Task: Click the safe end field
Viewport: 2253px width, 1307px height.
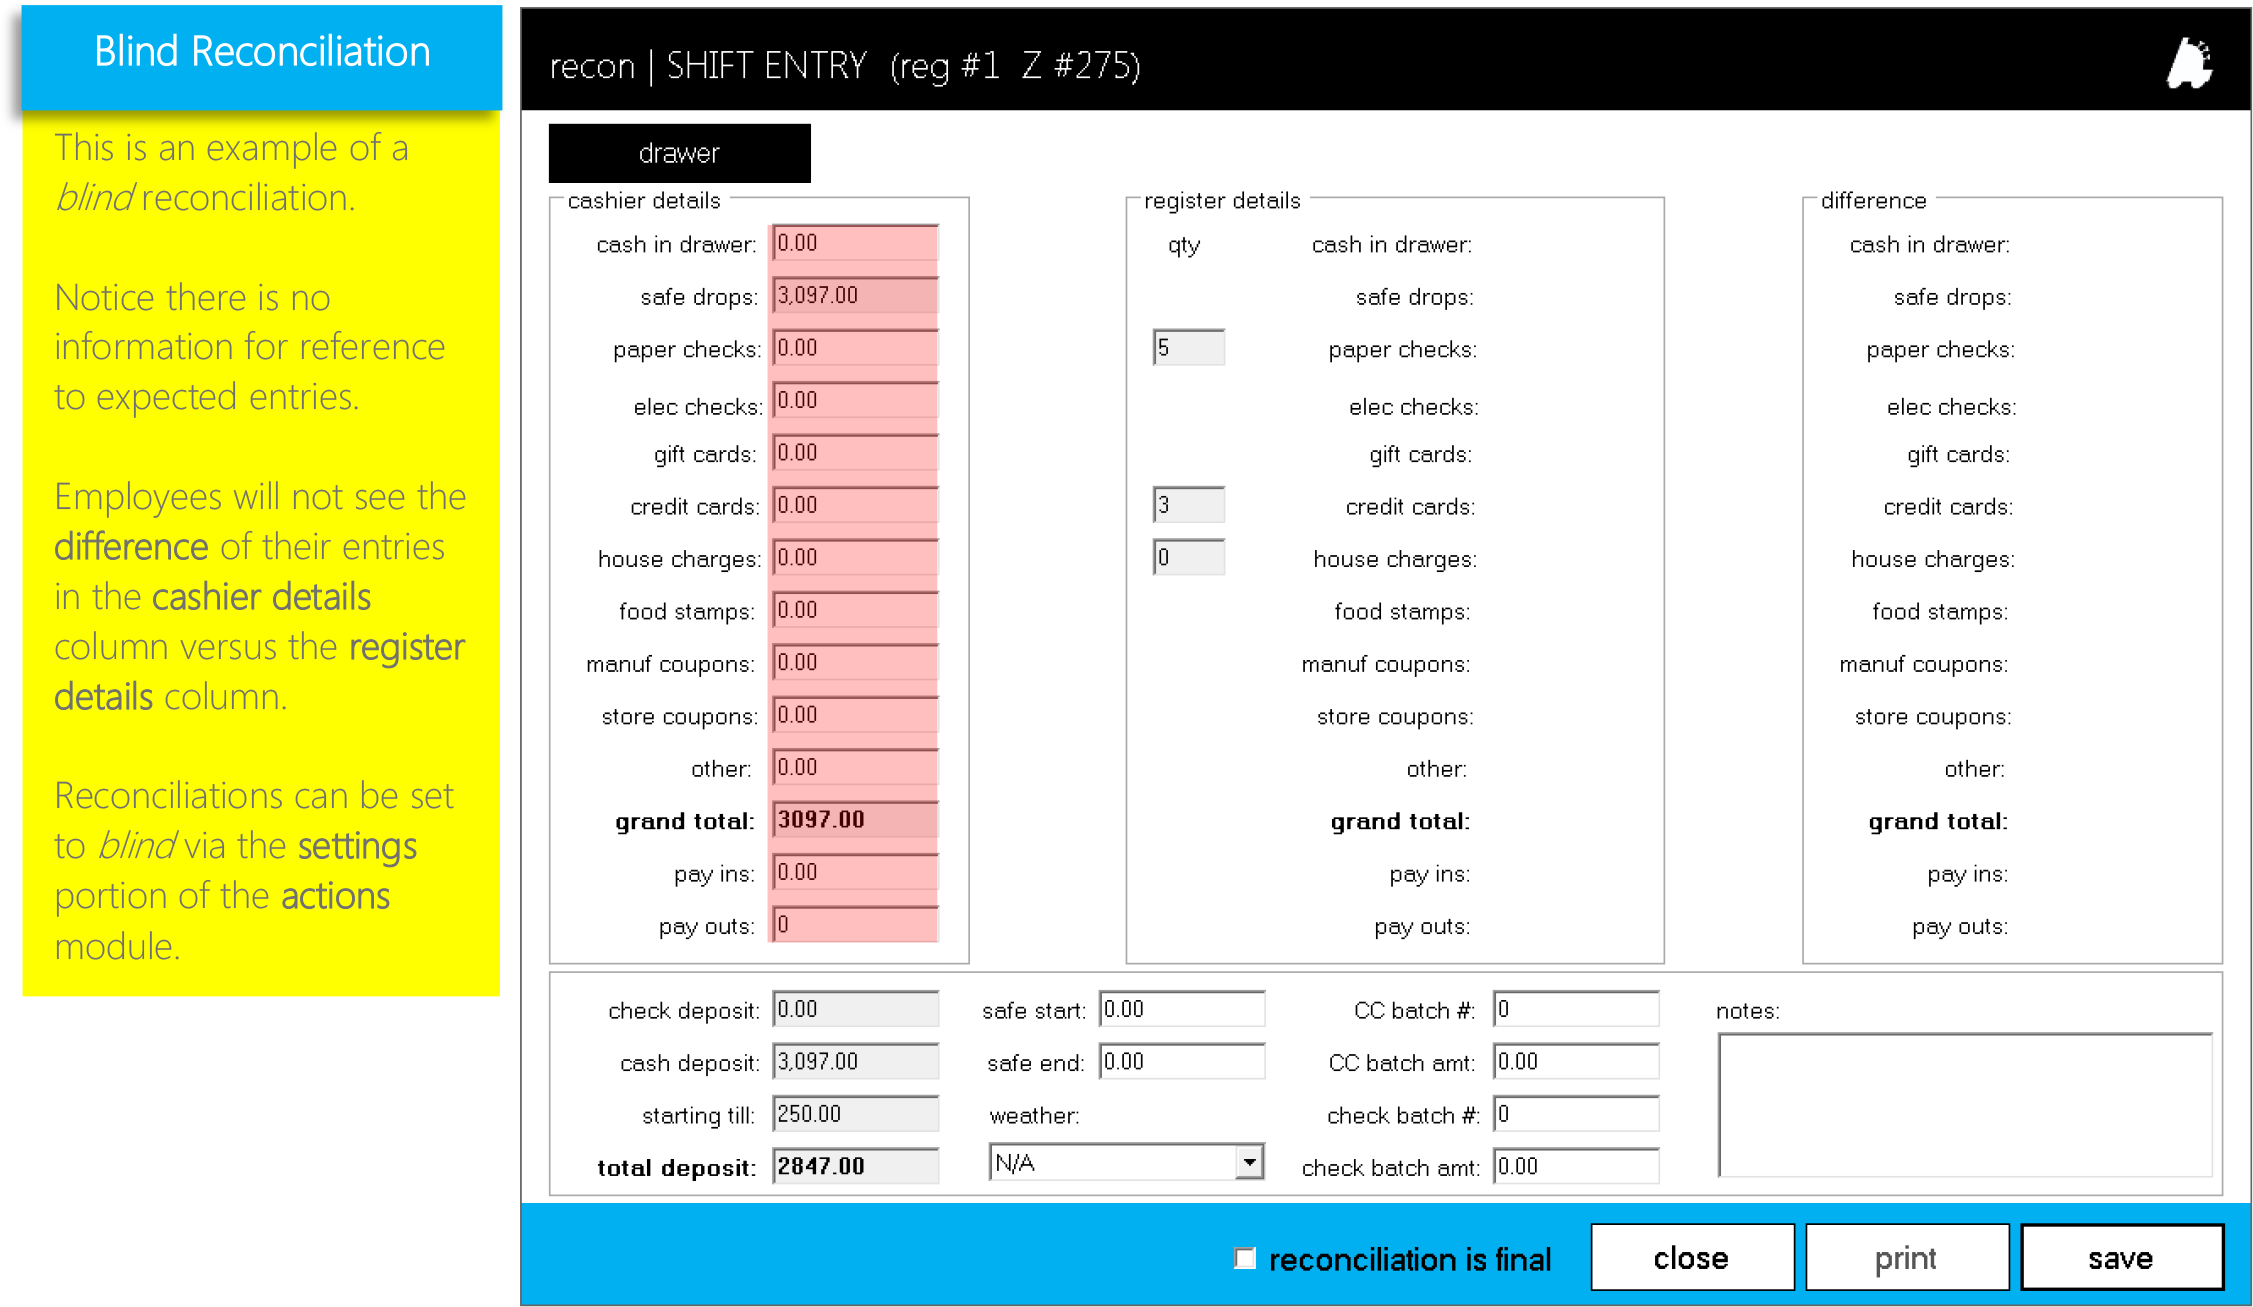Action: pos(1182,1061)
